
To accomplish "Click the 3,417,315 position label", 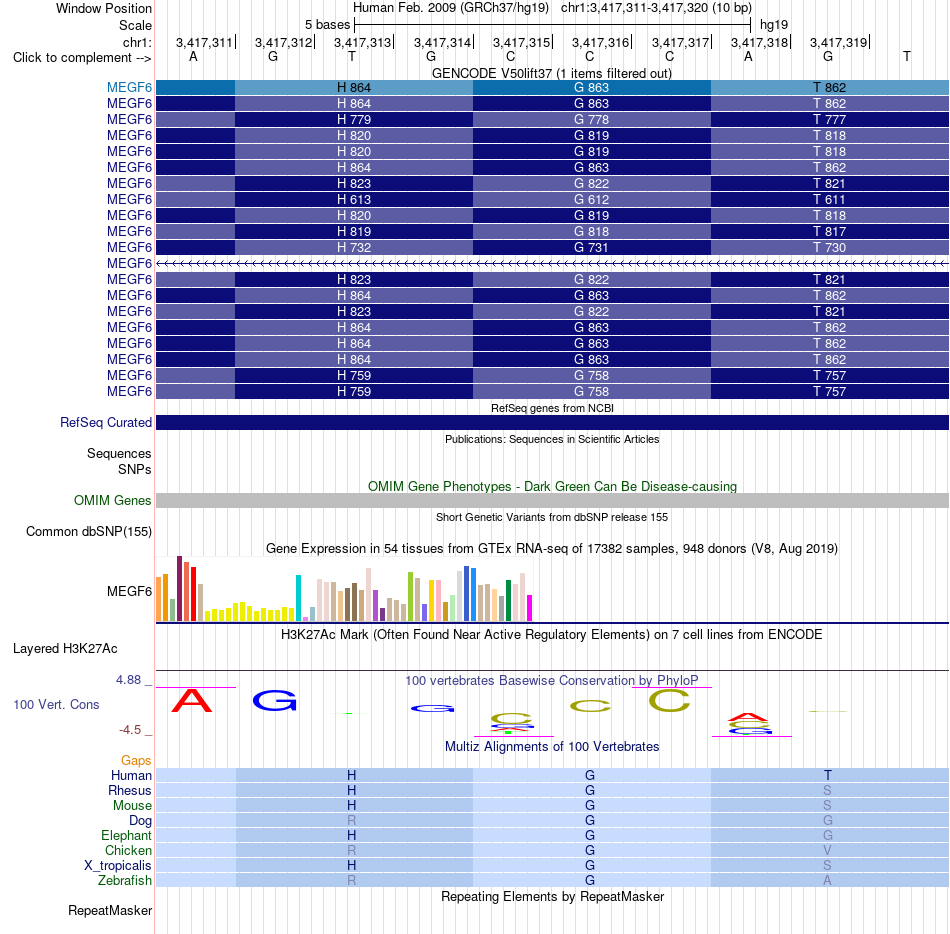I will pos(521,42).
